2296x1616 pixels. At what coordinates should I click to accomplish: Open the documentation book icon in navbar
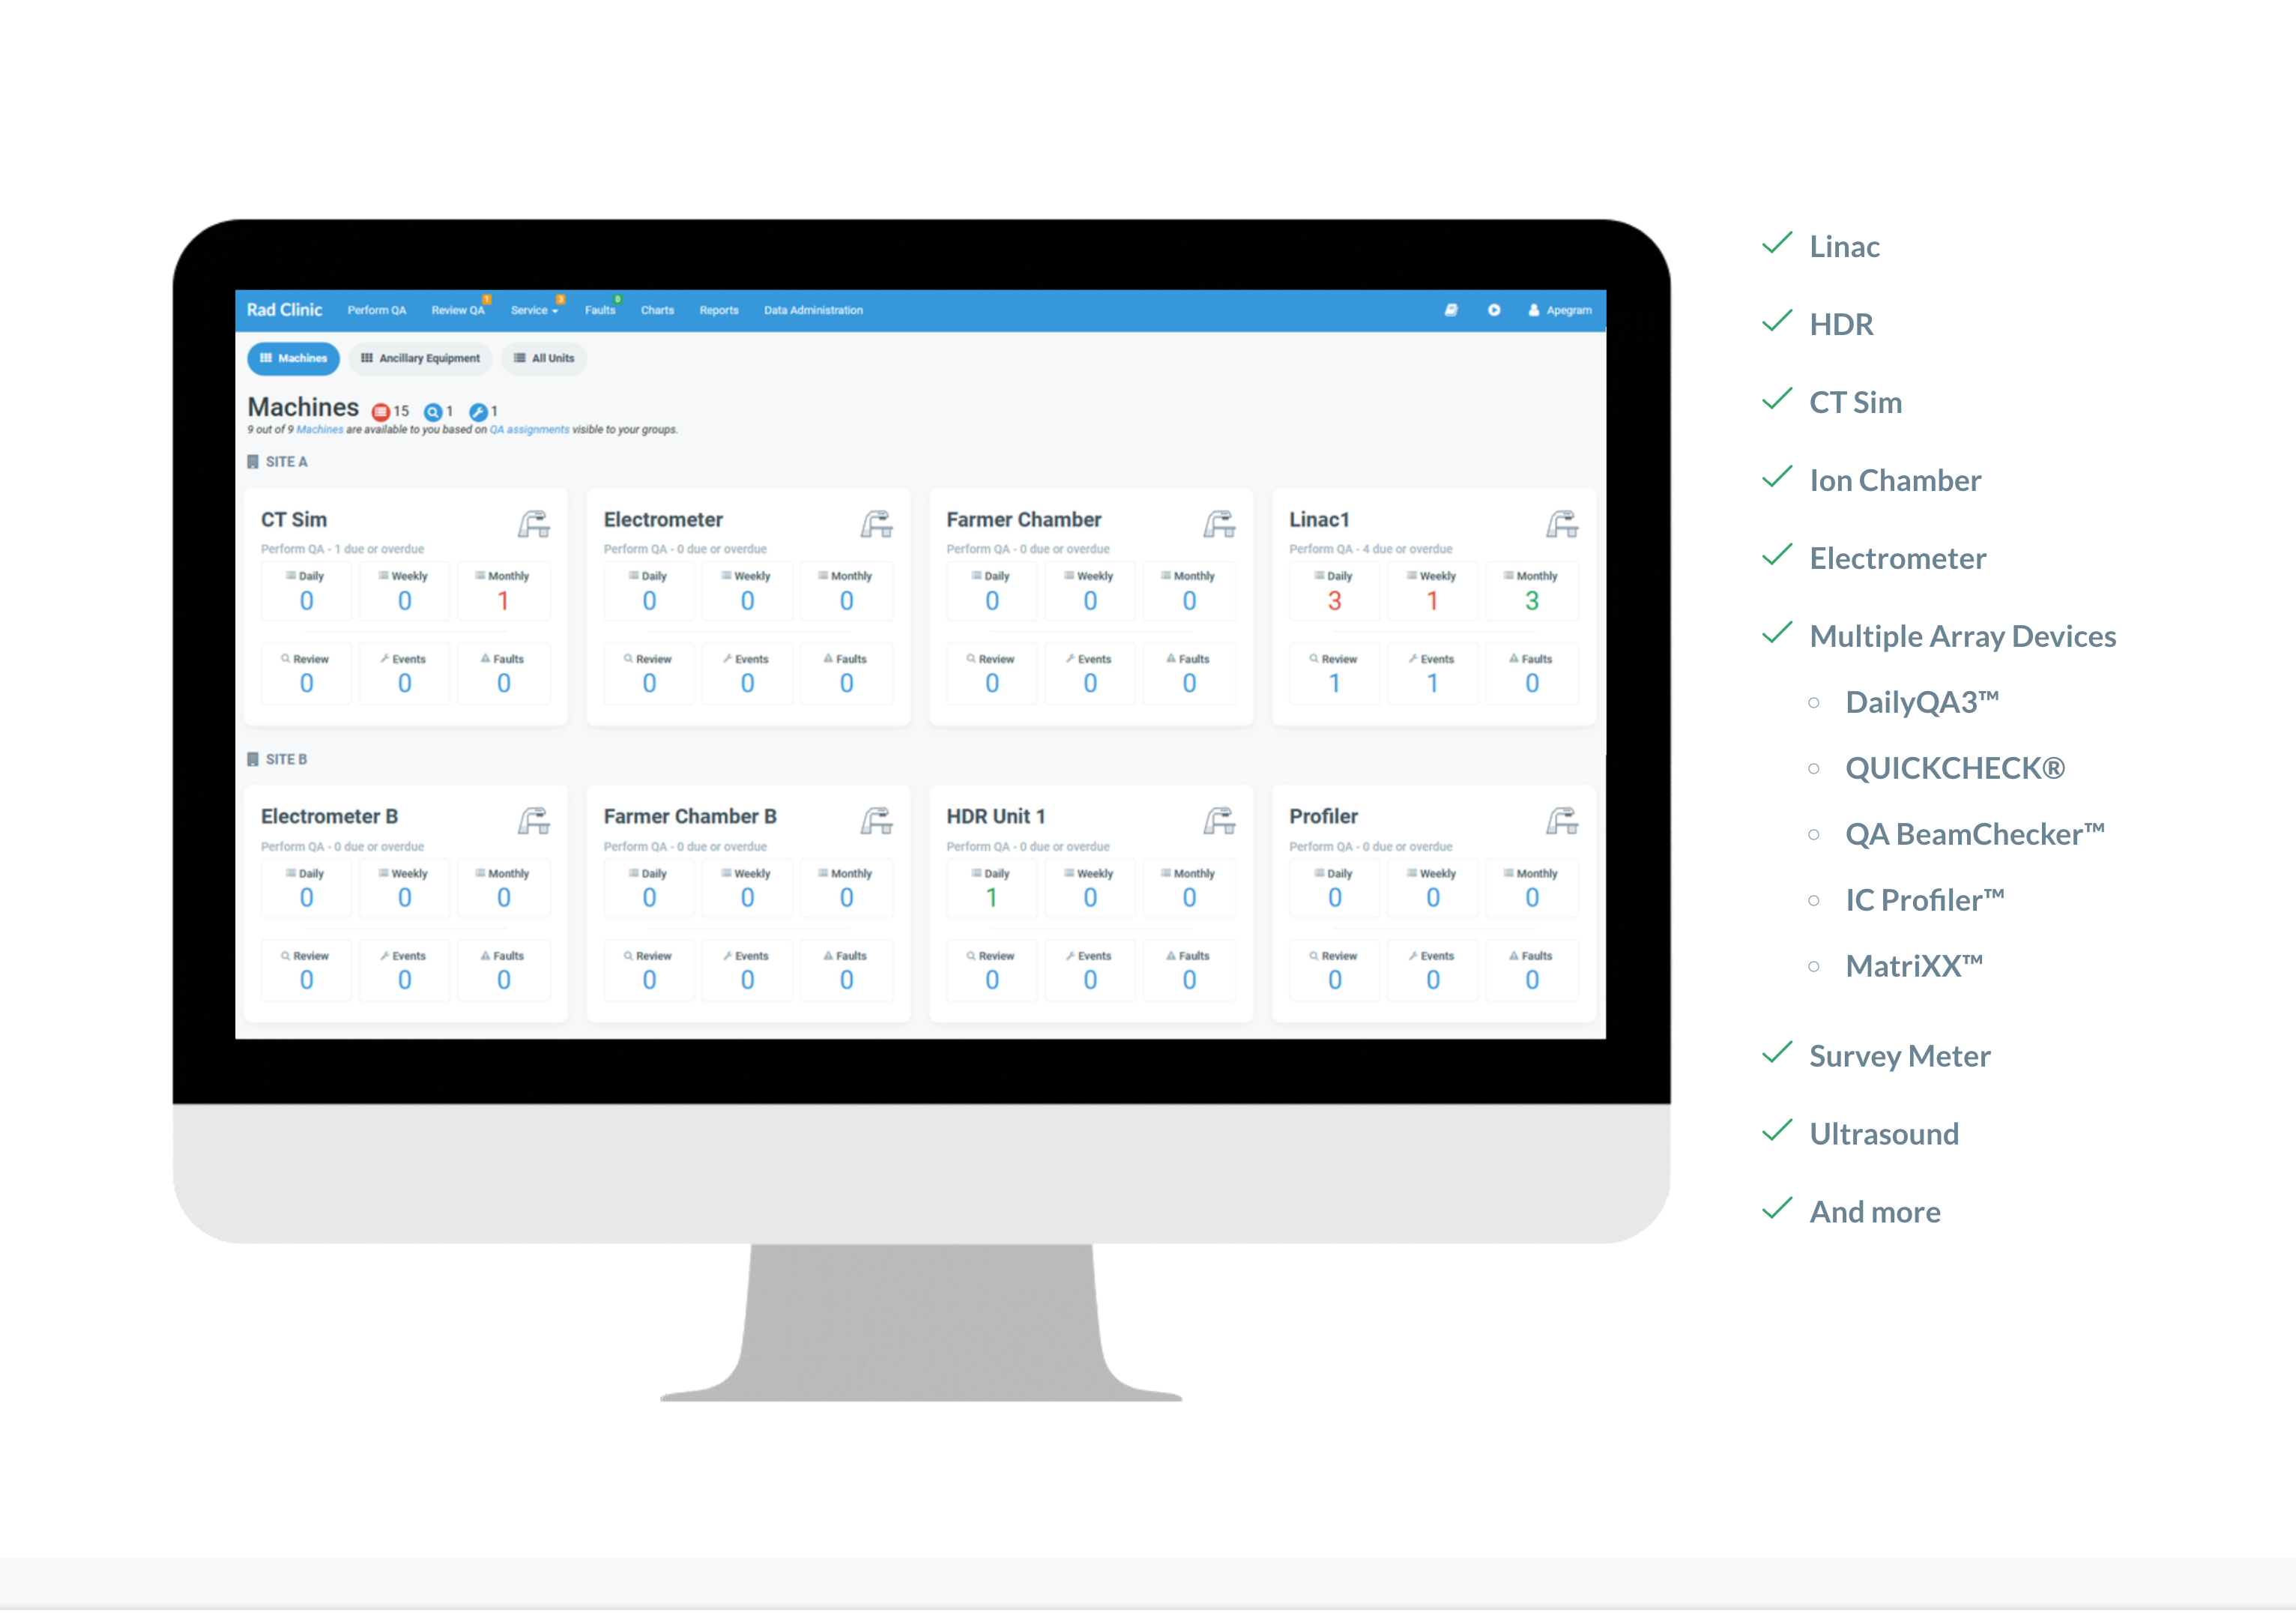pyautogui.click(x=1451, y=310)
